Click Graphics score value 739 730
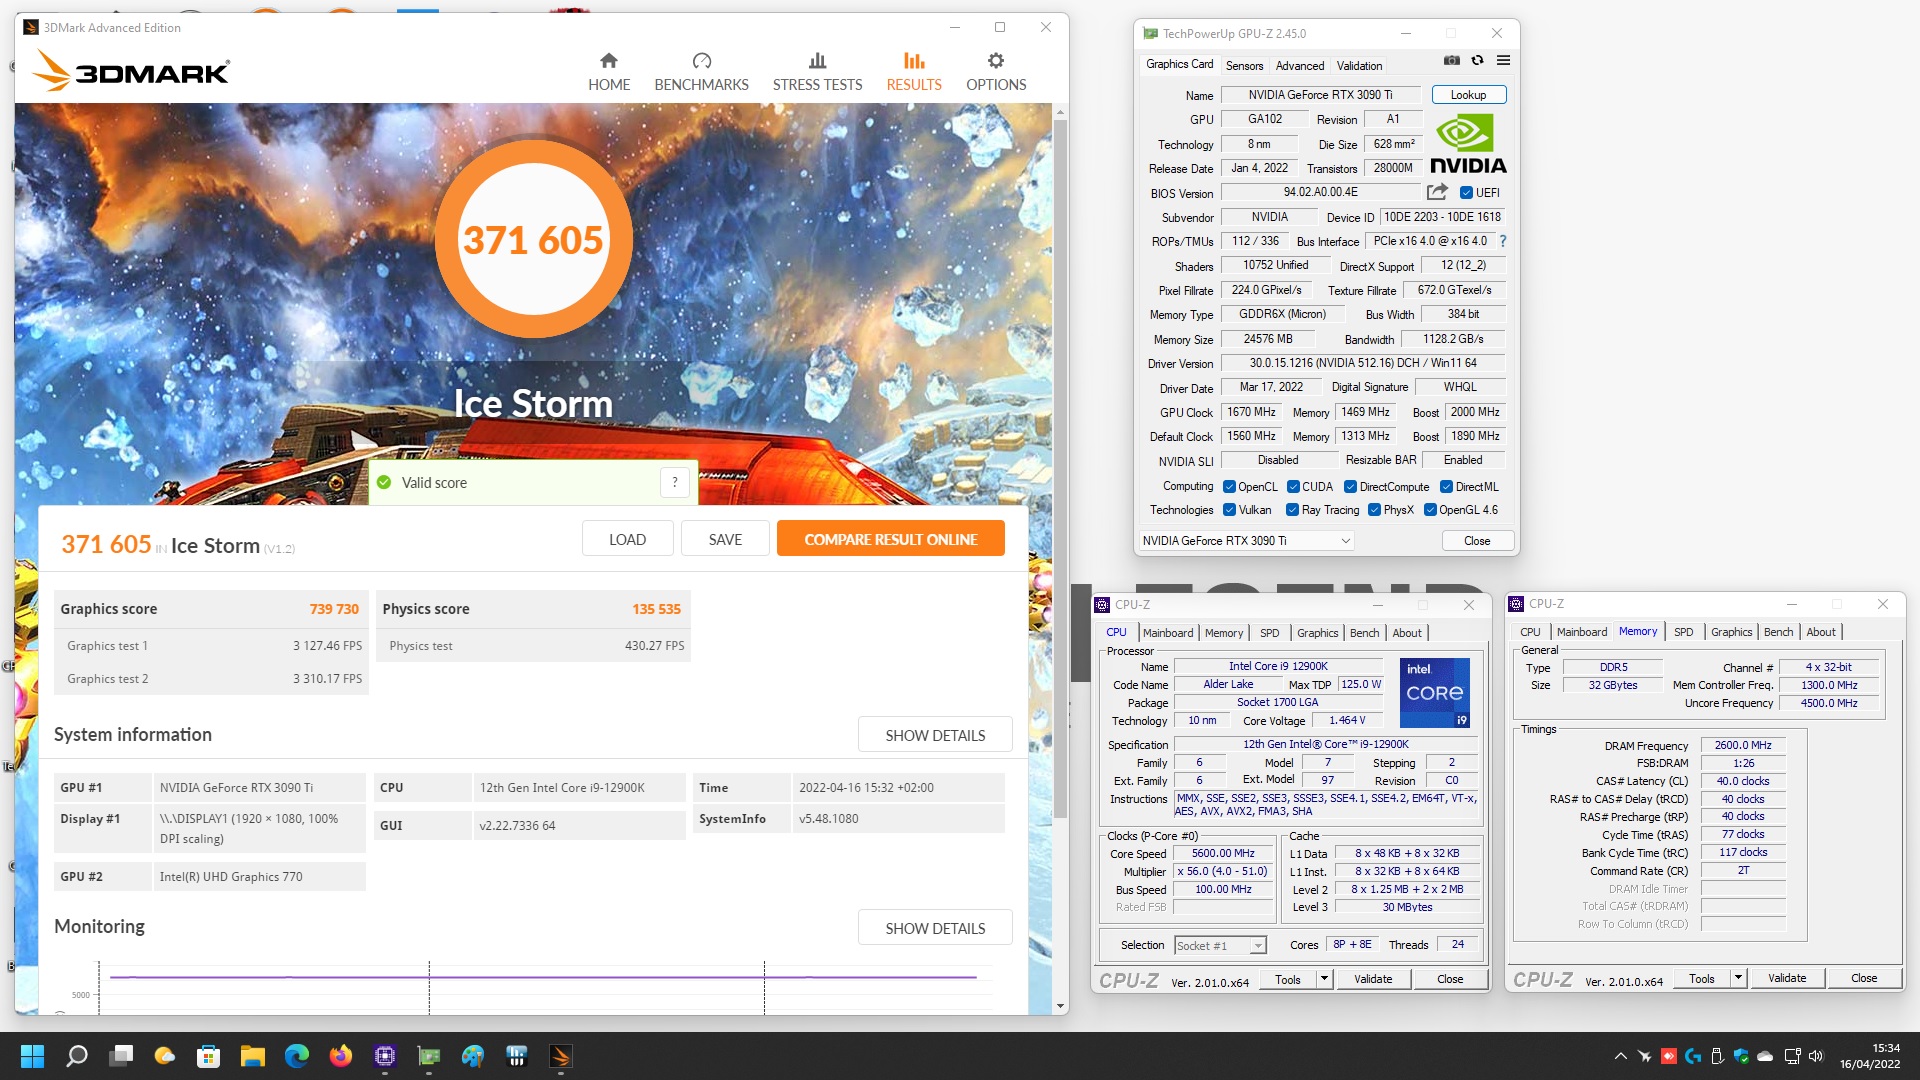 point(333,609)
